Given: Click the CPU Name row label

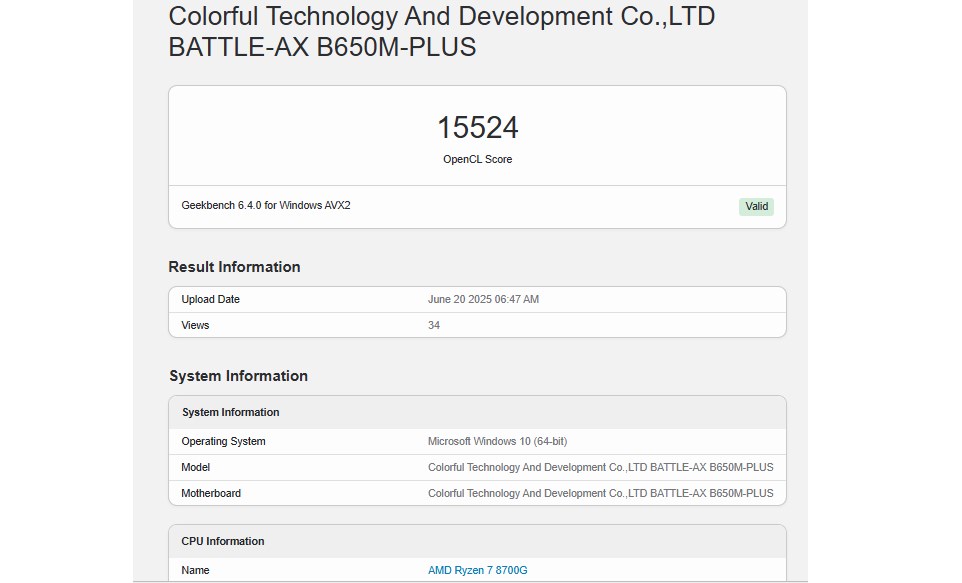Looking at the screenshot, I should pyautogui.click(x=195, y=570).
